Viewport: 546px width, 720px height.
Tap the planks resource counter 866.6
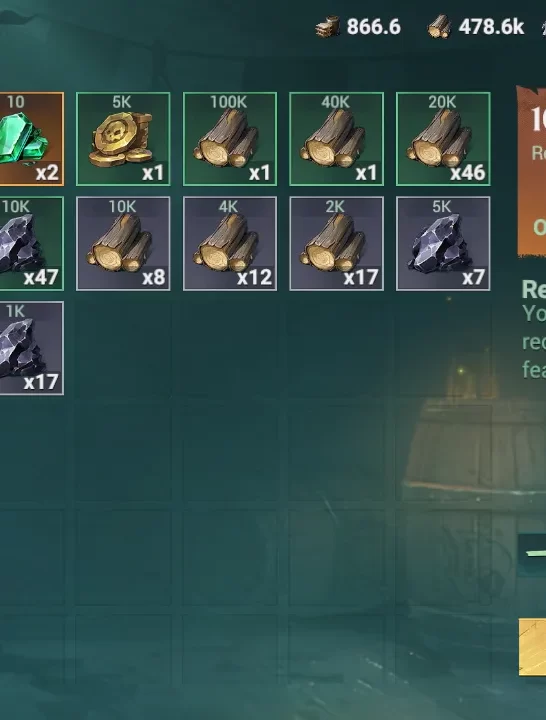(x=358, y=27)
